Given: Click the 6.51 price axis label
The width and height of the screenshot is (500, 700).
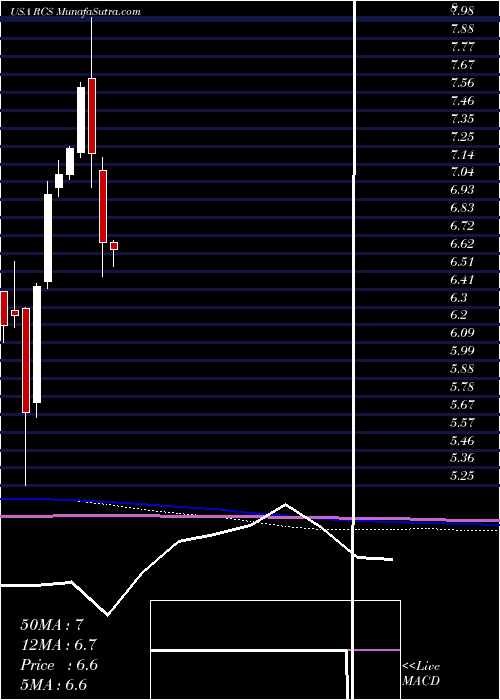Looking at the screenshot, I should (462, 262).
